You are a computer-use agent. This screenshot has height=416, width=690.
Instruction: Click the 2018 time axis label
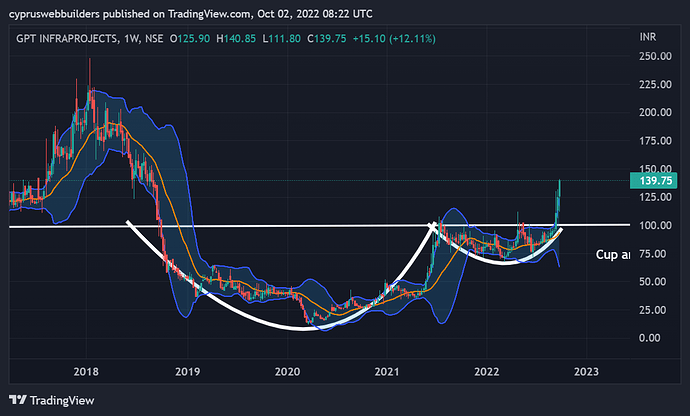tap(86, 372)
